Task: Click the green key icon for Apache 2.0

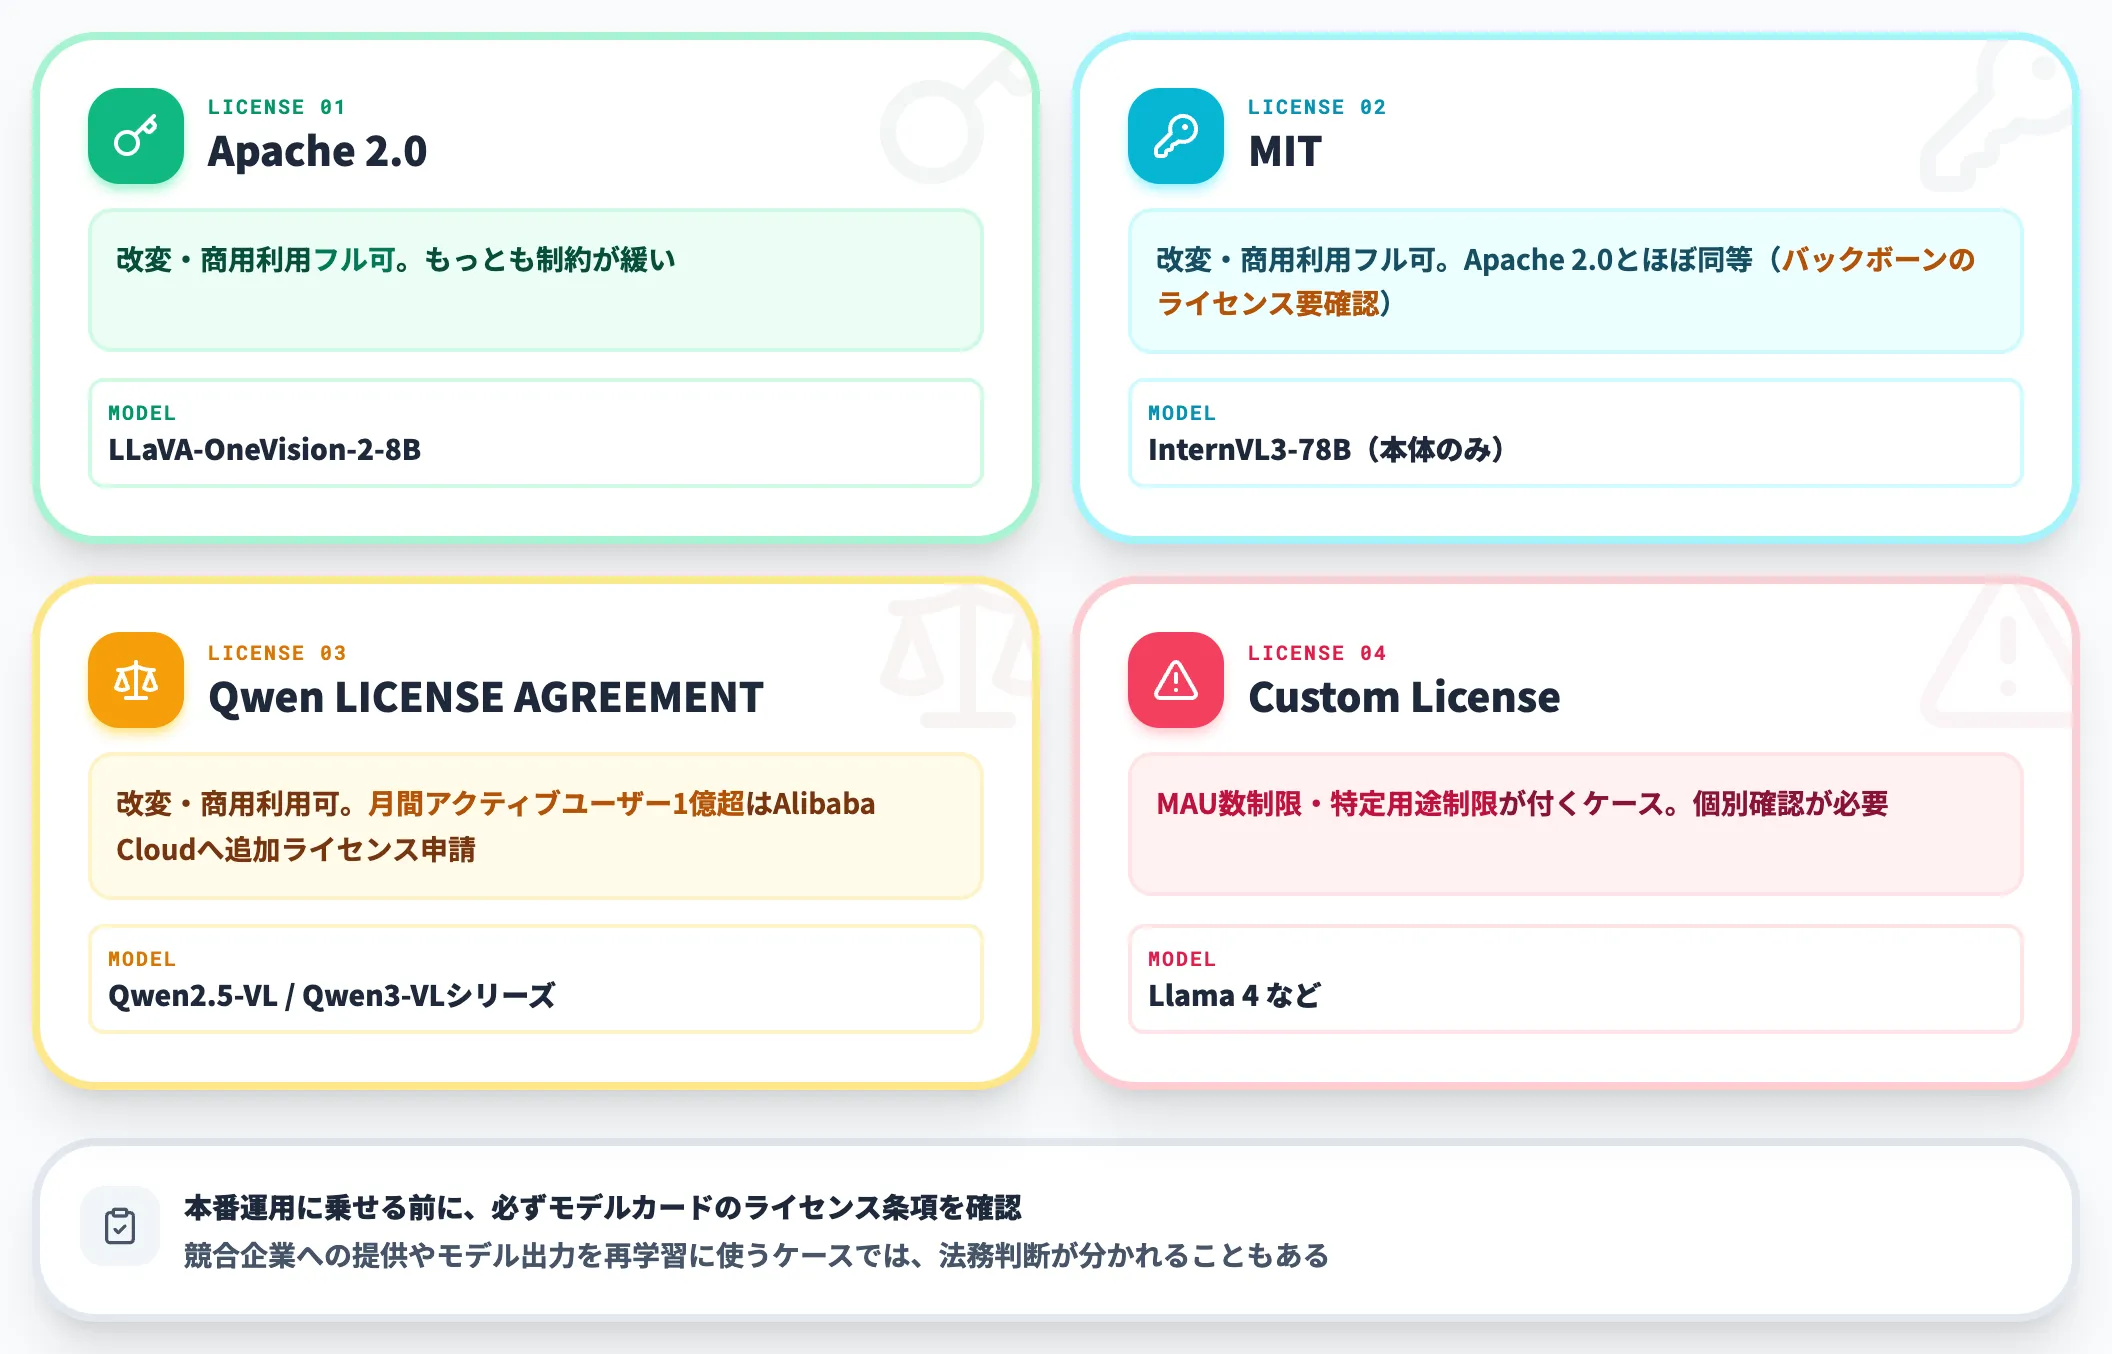Action: click(136, 136)
